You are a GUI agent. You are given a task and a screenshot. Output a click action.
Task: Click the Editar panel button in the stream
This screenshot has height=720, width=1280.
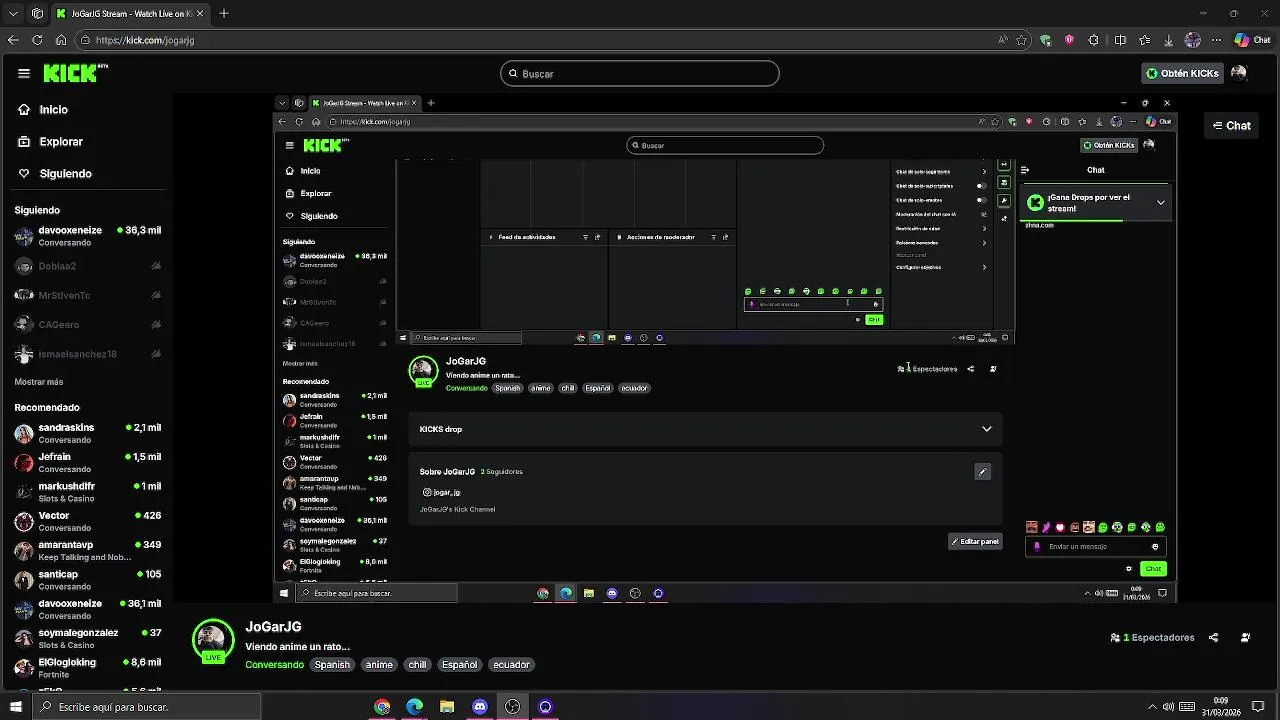(975, 541)
